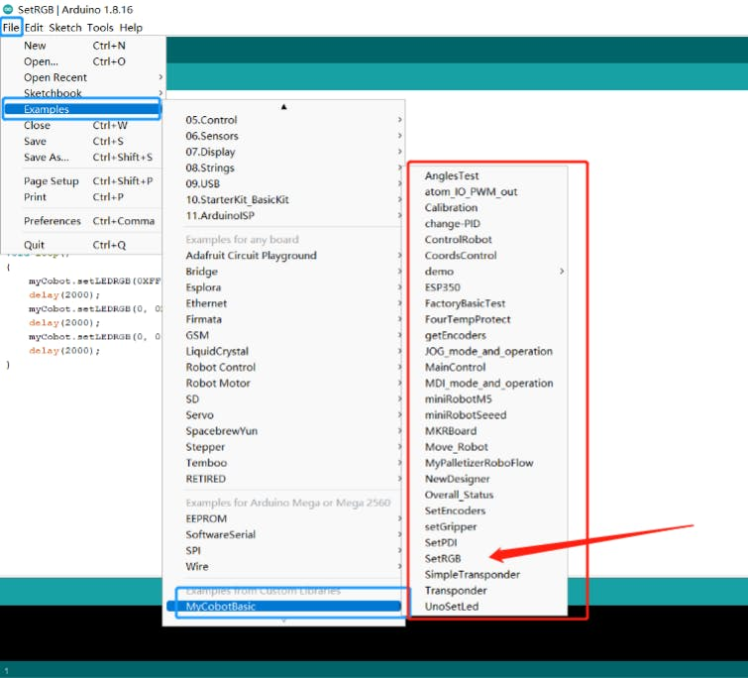Open the File menu
This screenshot has width=748, height=678.
(11, 28)
